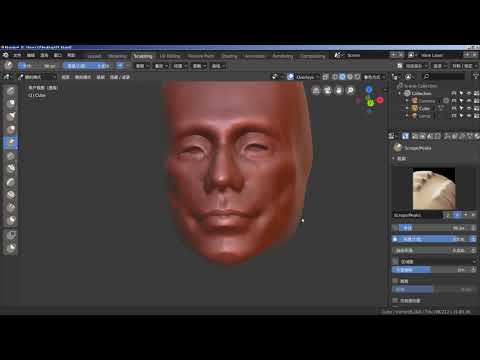Add new brush with plus button
This screenshot has width=480, height=360.
pyautogui.click(x=466, y=215)
